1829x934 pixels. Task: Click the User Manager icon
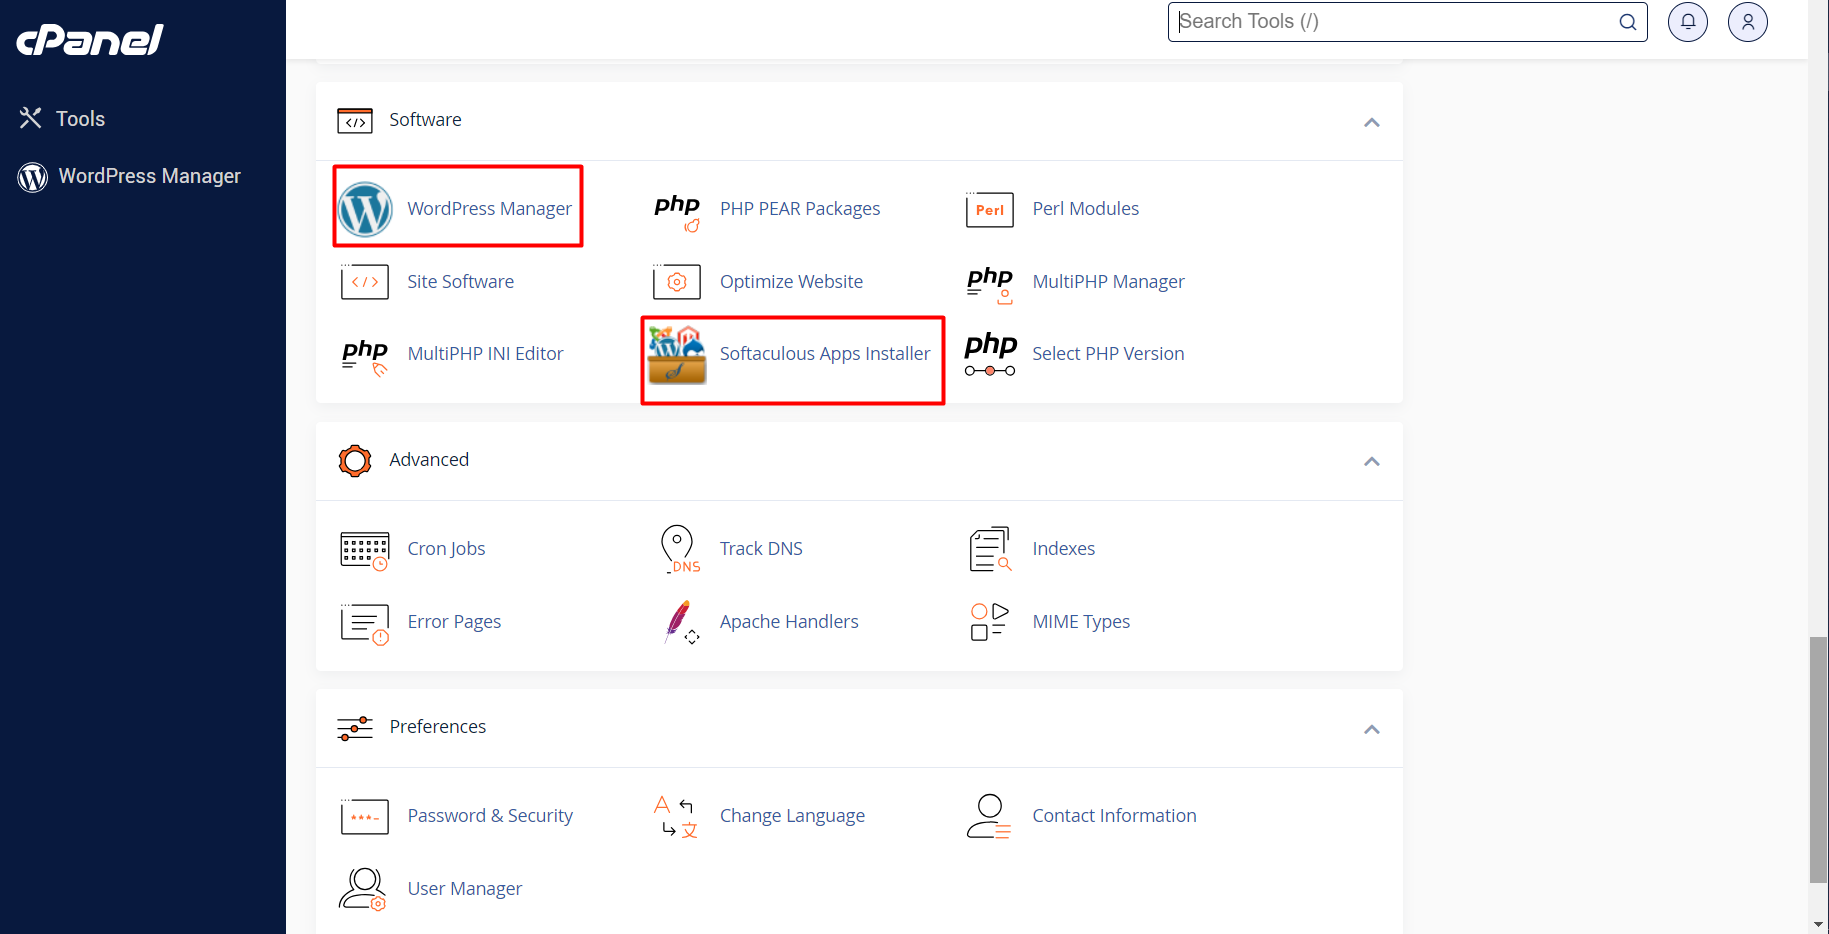[x=362, y=889]
